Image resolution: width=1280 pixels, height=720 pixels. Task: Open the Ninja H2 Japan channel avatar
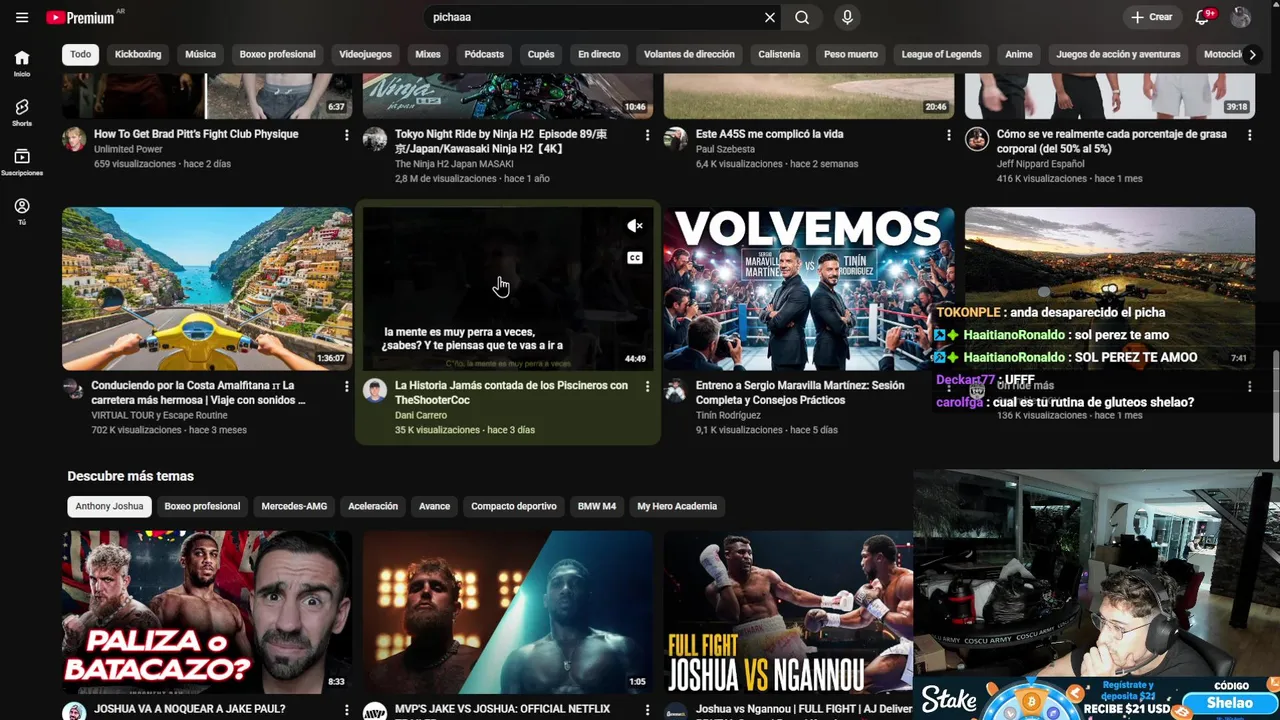375,139
